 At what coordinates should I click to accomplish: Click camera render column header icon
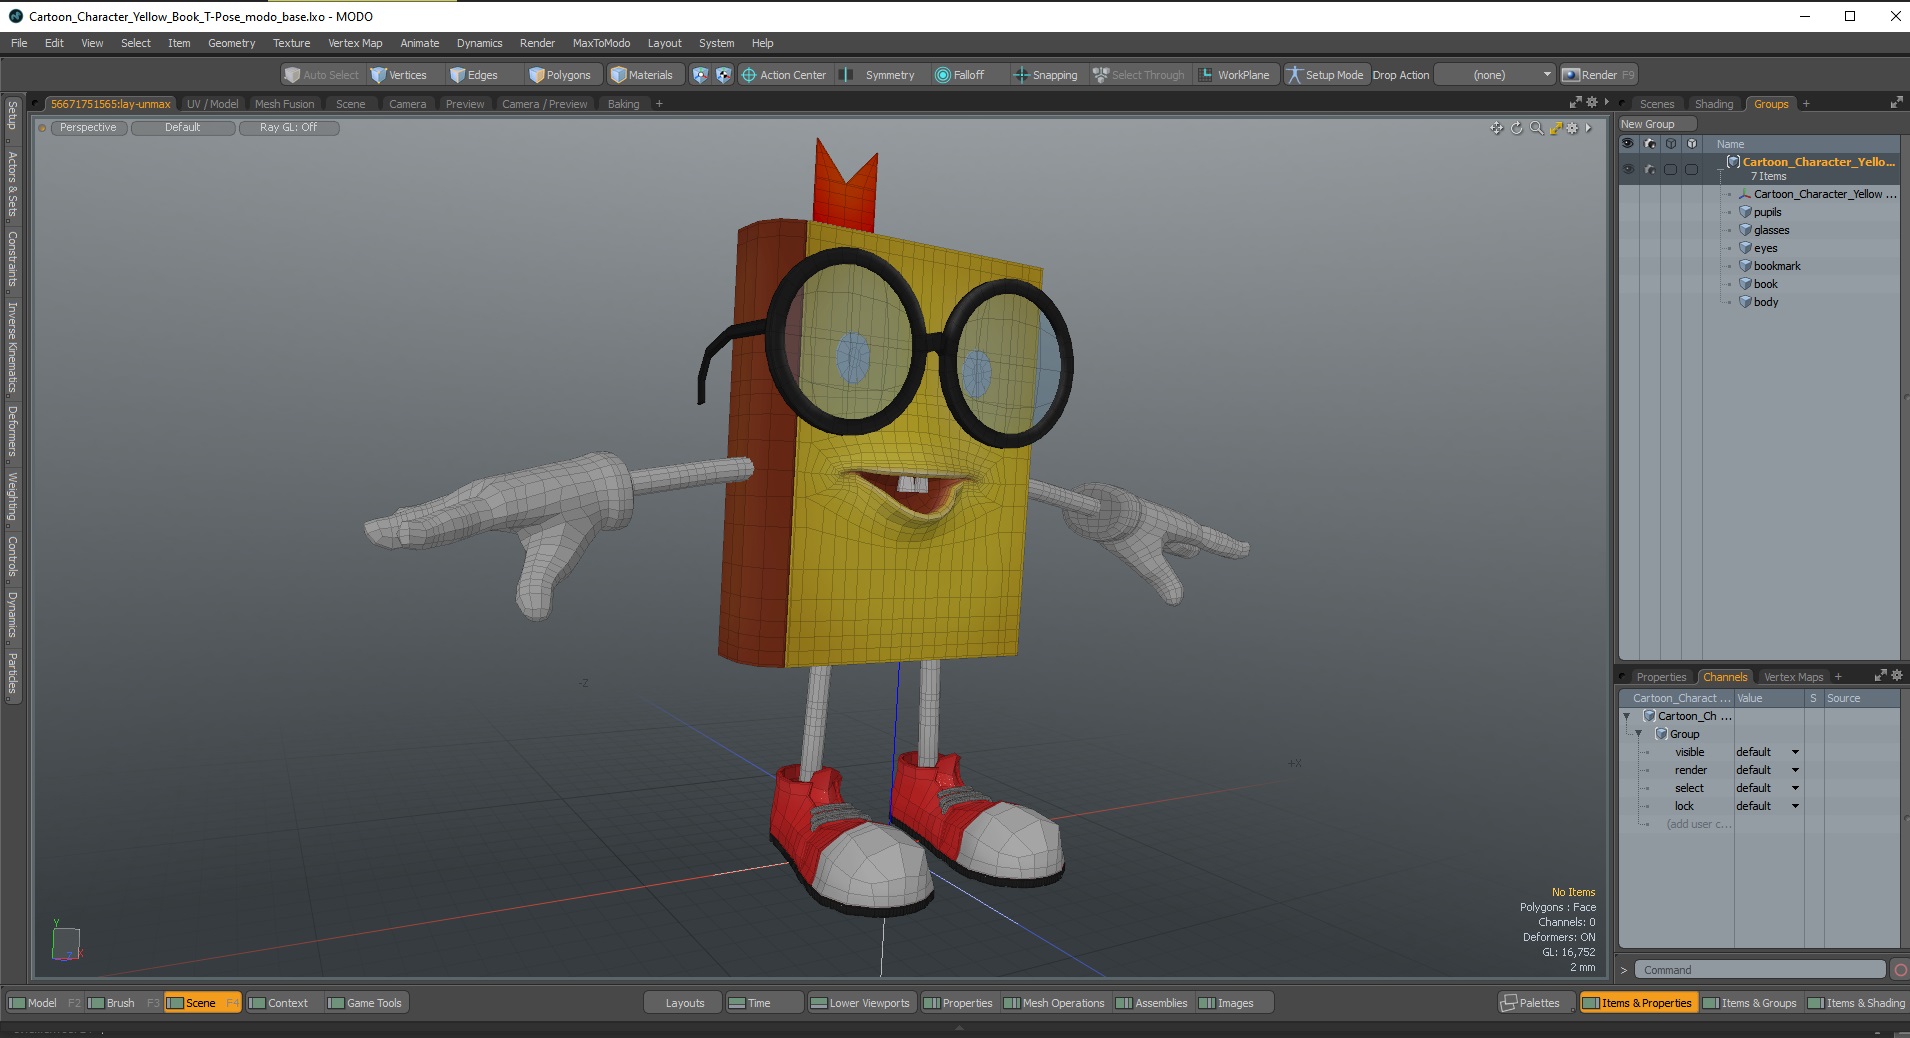click(1650, 144)
